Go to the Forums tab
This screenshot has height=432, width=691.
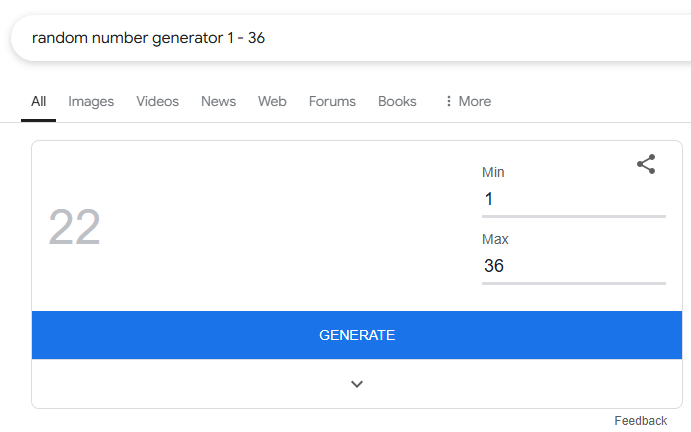point(332,101)
